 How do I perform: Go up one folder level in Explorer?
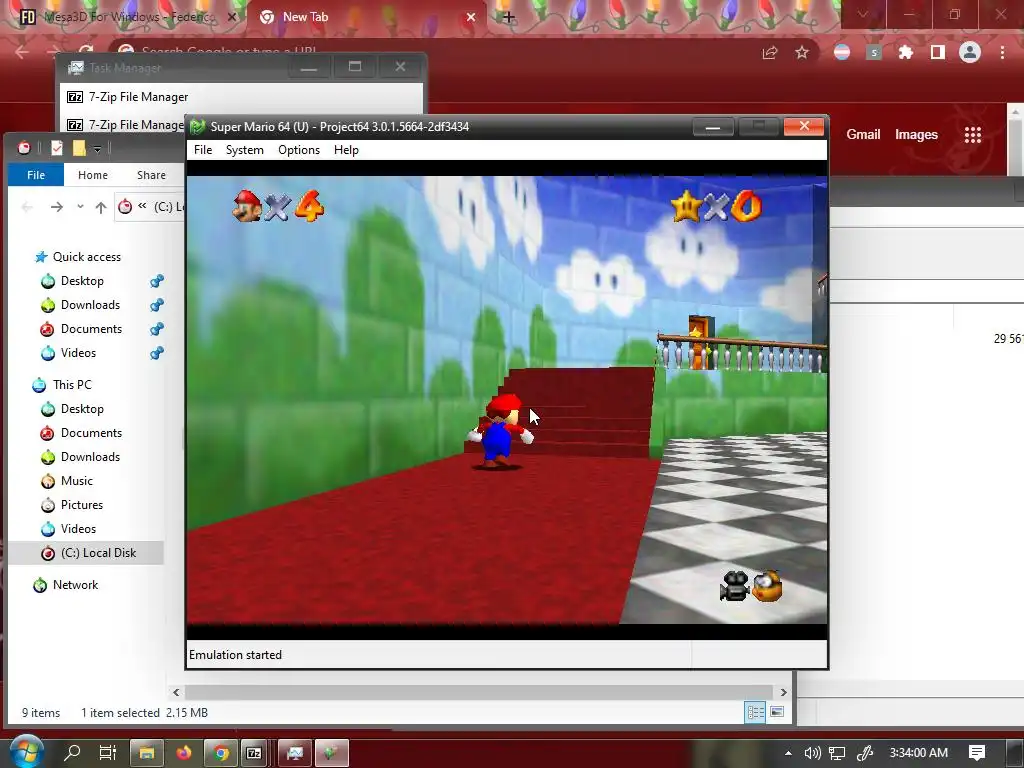pos(101,207)
